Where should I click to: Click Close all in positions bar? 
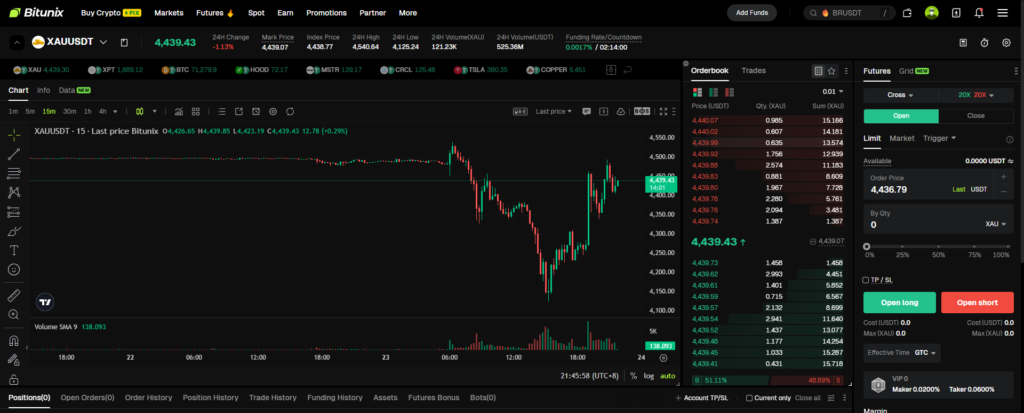808,397
